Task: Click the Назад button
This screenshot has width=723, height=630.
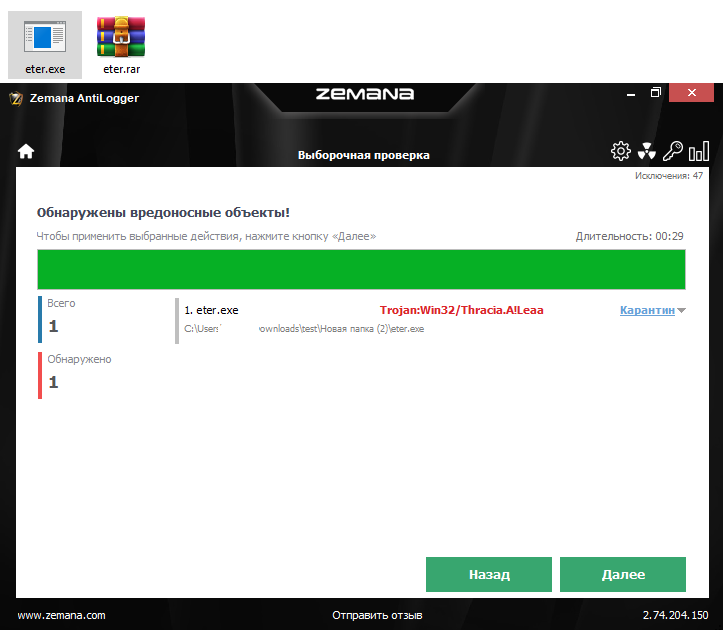Action: 489,574
